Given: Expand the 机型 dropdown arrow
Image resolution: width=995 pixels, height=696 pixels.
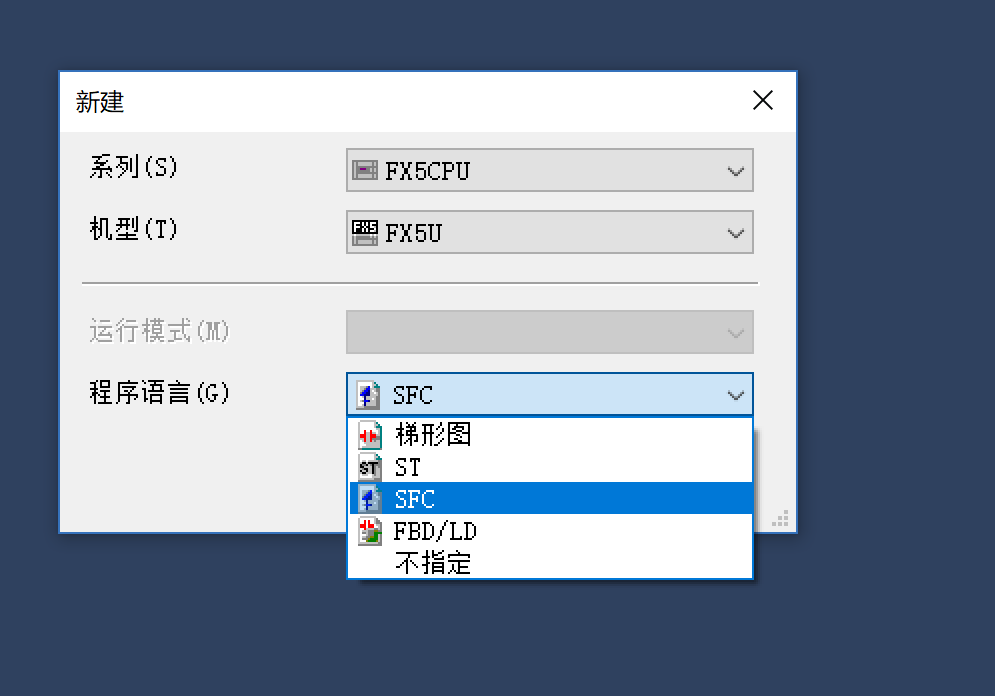Looking at the screenshot, I should 736,233.
